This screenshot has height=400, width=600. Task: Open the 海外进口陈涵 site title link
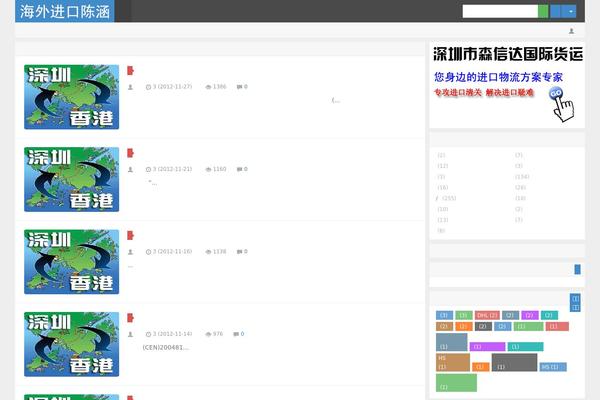[65, 11]
